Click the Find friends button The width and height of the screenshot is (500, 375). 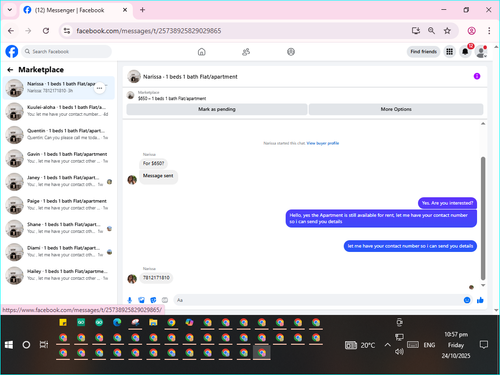pyautogui.click(x=423, y=52)
